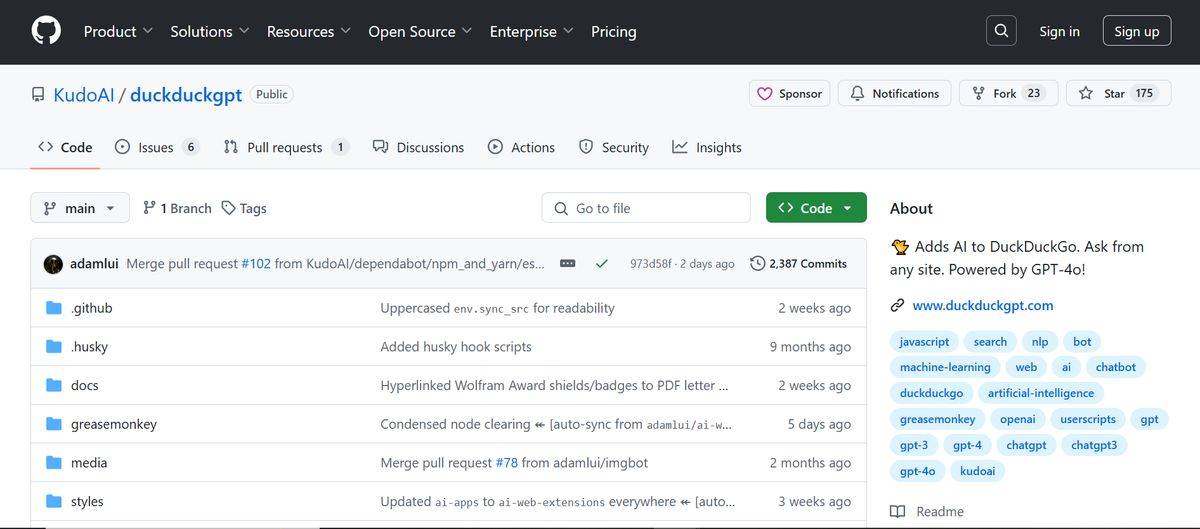The image size is (1200, 529).
Task: Click the Sponsor heart icon
Action: click(x=765, y=93)
